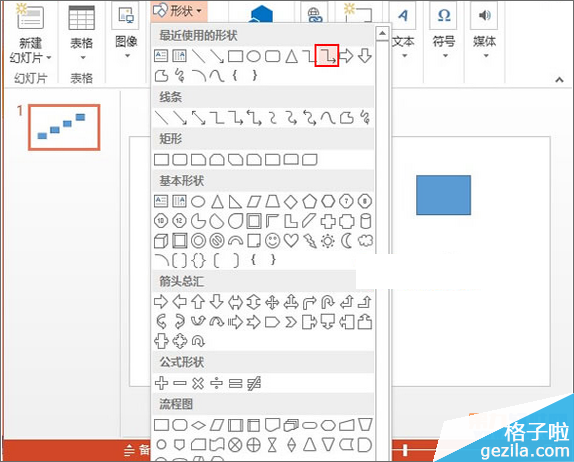The image size is (574, 462).
Task: Open the Shapes (形状) dropdown
Action: click(179, 11)
